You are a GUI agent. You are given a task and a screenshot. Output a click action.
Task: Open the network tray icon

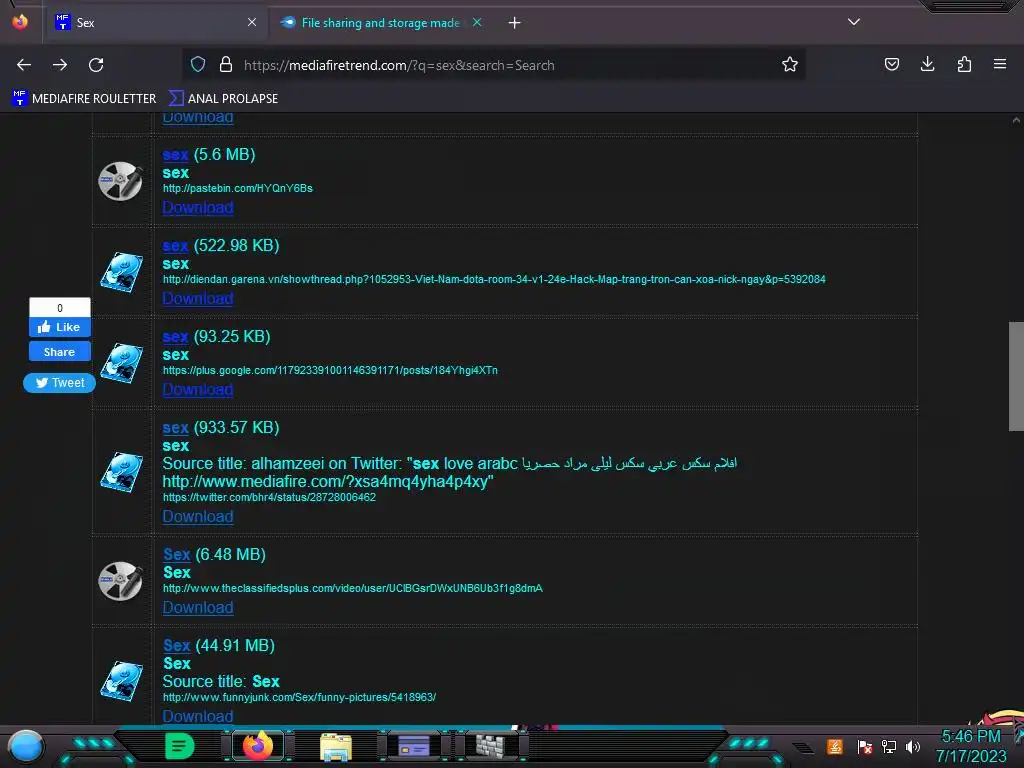coord(889,746)
